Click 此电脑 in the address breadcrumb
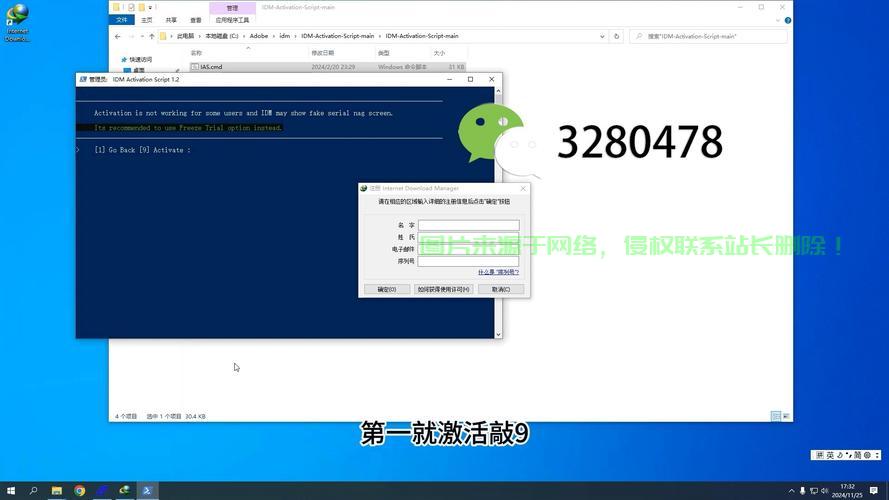The height and width of the screenshot is (500, 889). click(x=185, y=36)
